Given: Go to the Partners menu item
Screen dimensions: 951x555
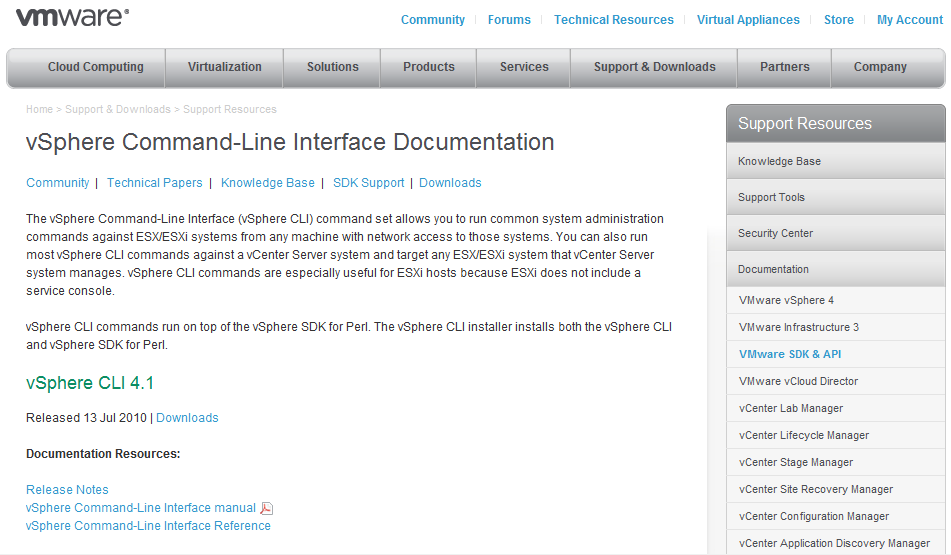Looking at the screenshot, I should 785,67.
